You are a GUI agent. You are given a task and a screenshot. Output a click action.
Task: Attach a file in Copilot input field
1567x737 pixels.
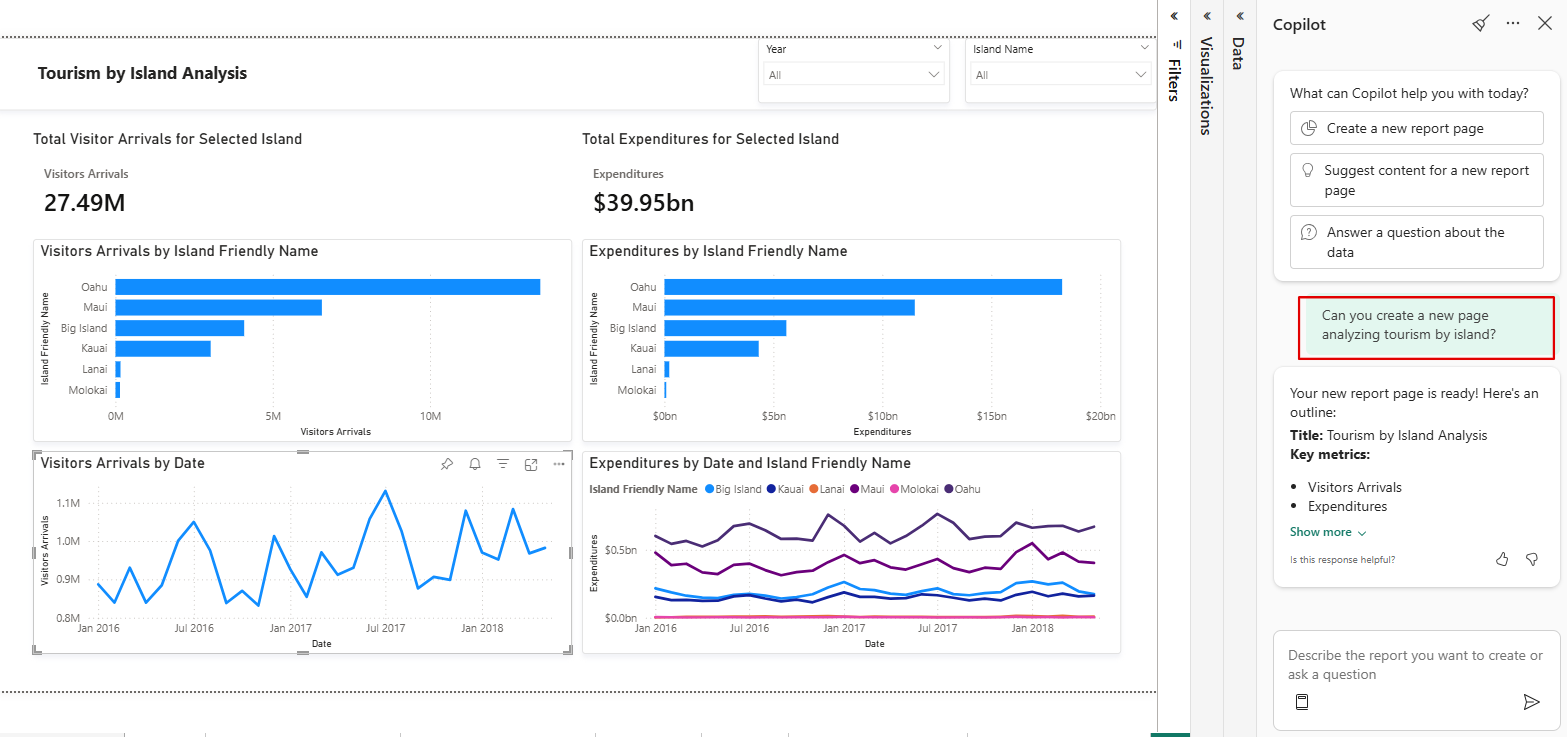pyautogui.click(x=1301, y=702)
